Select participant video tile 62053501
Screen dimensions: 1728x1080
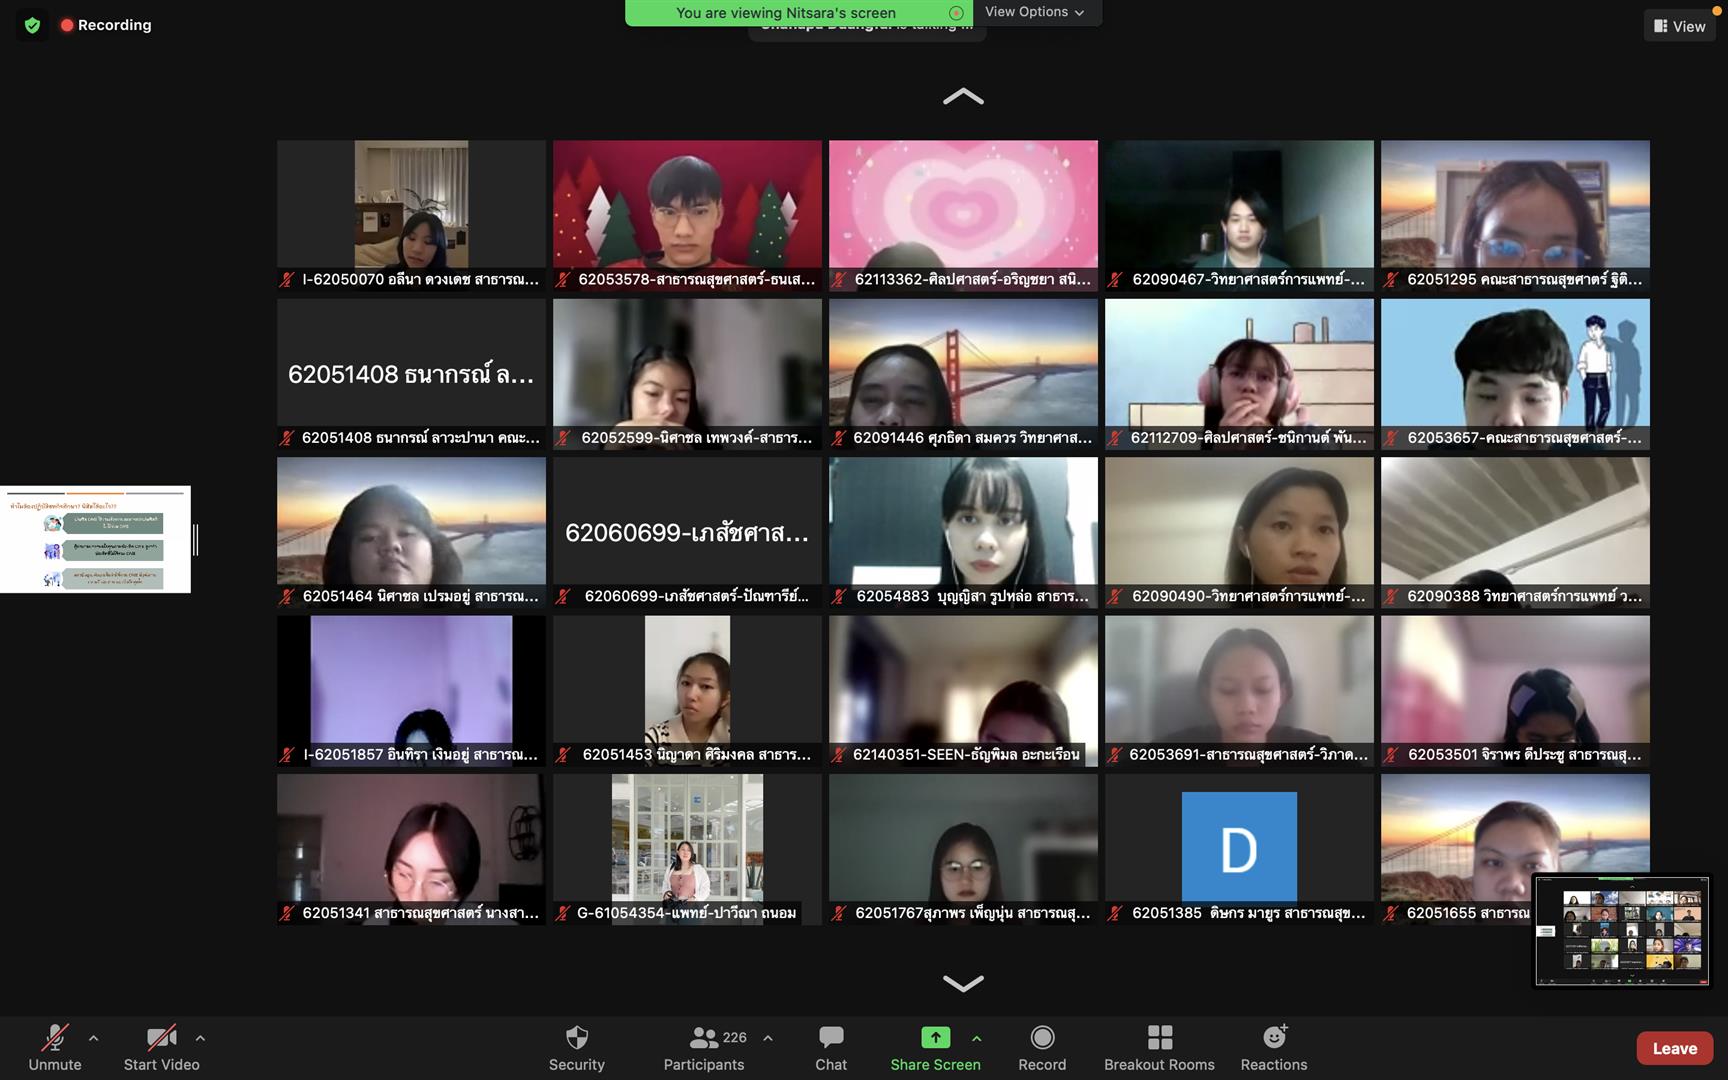pos(1515,691)
